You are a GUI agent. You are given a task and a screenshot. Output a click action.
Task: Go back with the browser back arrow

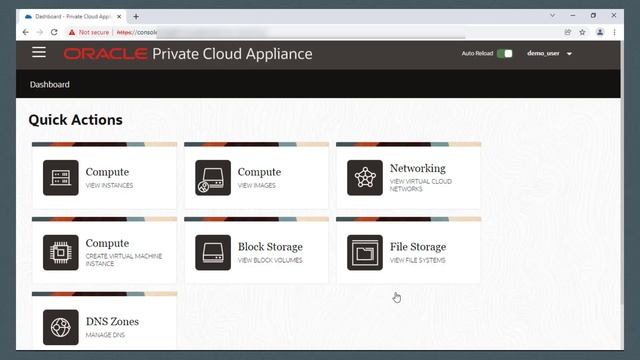[25, 32]
